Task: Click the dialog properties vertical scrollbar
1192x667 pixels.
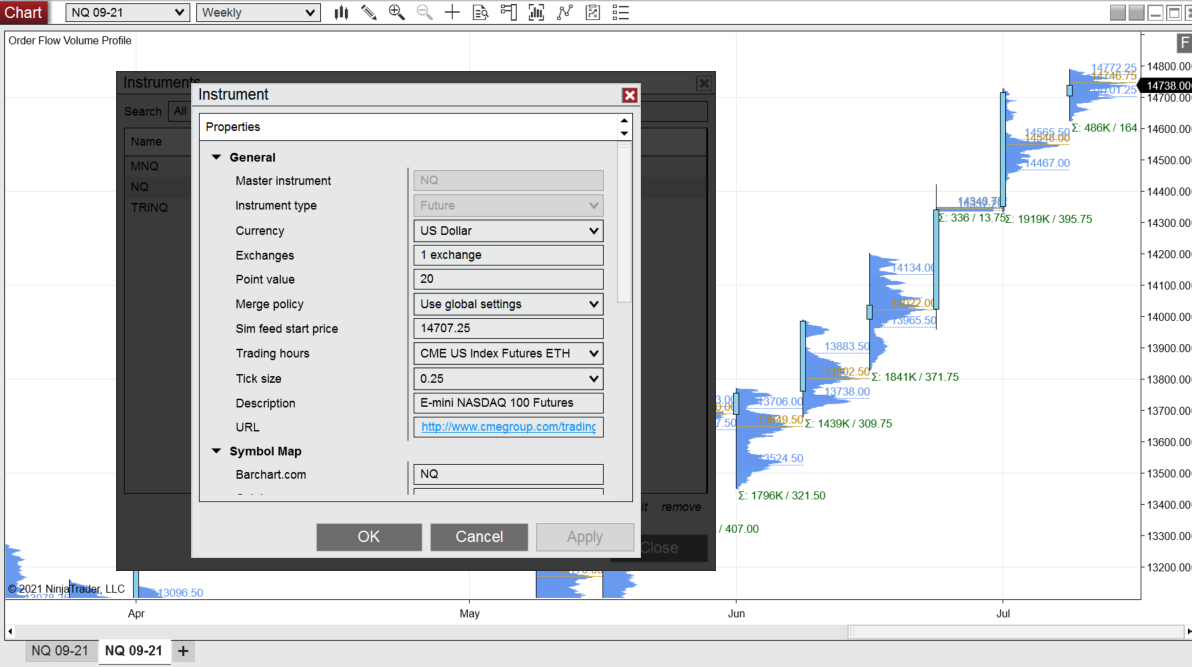Action: [x=624, y=223]
